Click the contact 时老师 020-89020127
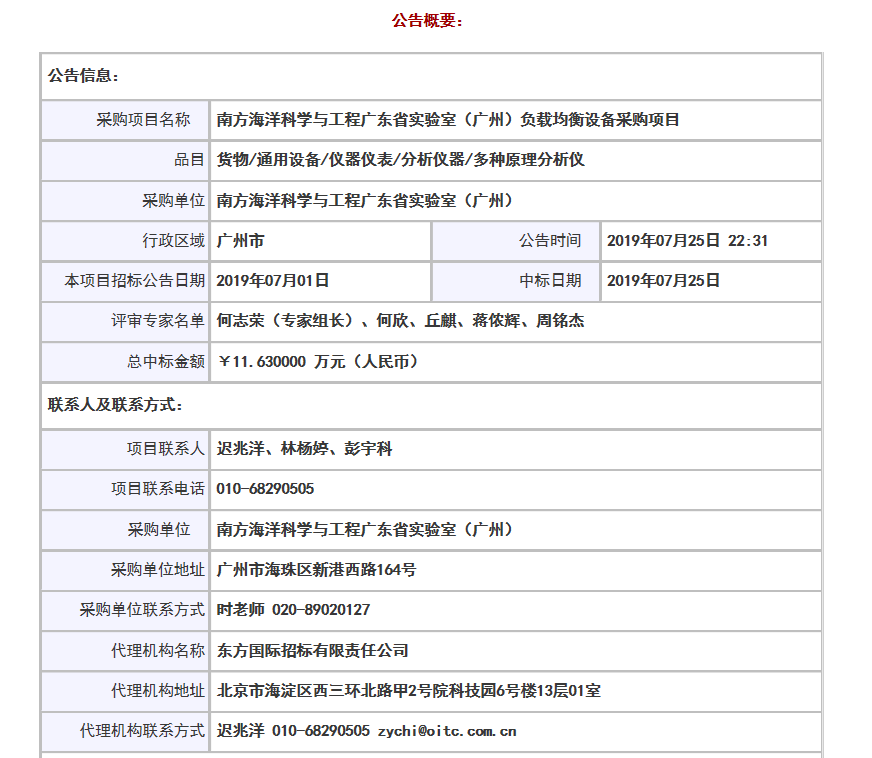Viewport: 872px width, 758px height. (x=293, y=610)
